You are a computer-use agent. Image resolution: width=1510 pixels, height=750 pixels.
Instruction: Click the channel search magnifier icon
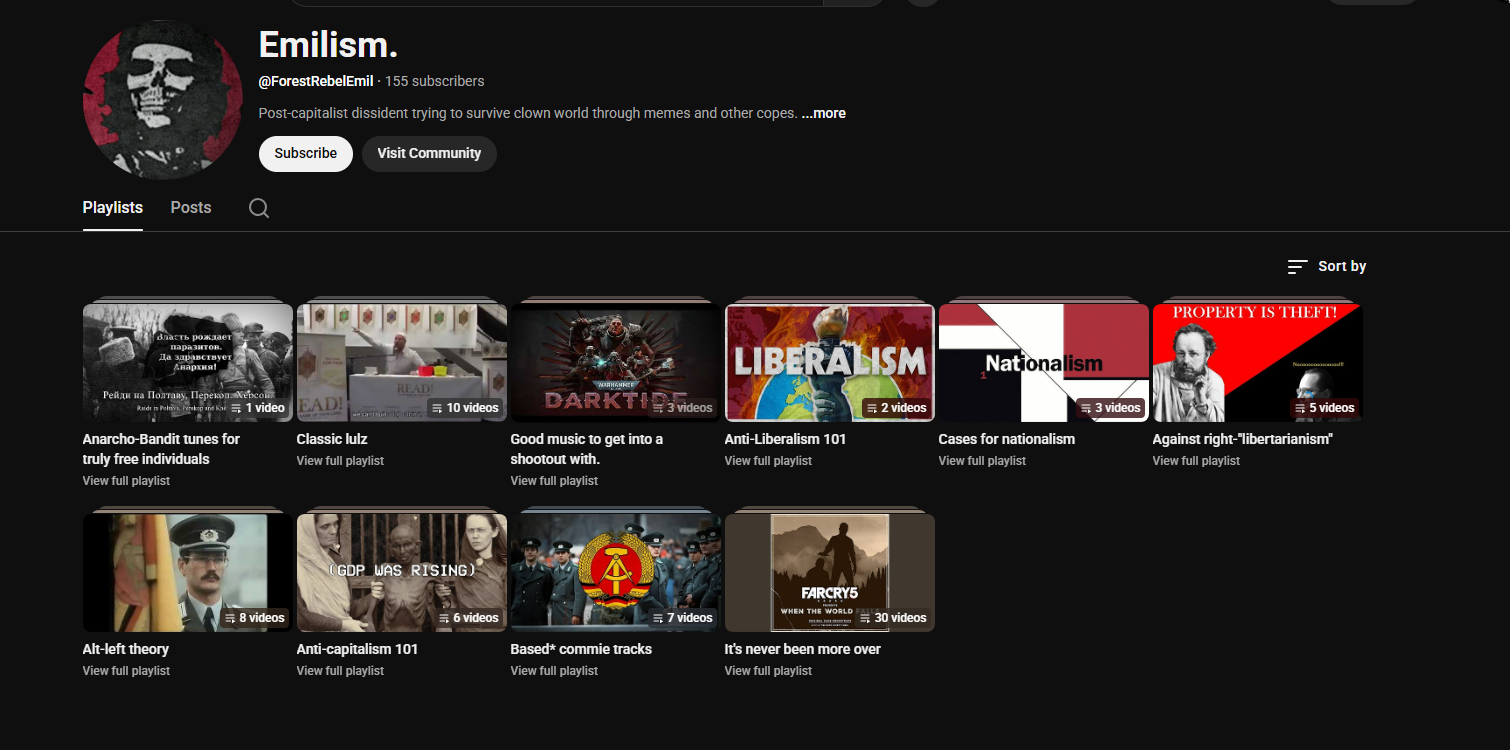(x=259, y=208)
